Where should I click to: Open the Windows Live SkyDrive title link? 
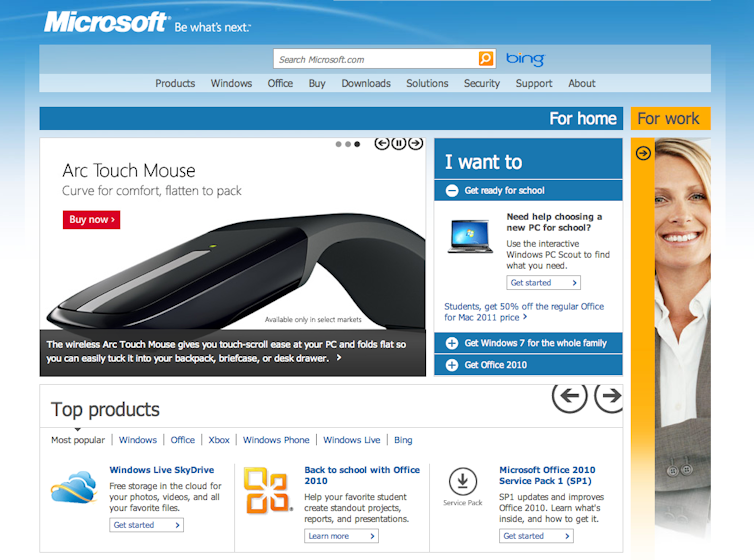[162, 470]
